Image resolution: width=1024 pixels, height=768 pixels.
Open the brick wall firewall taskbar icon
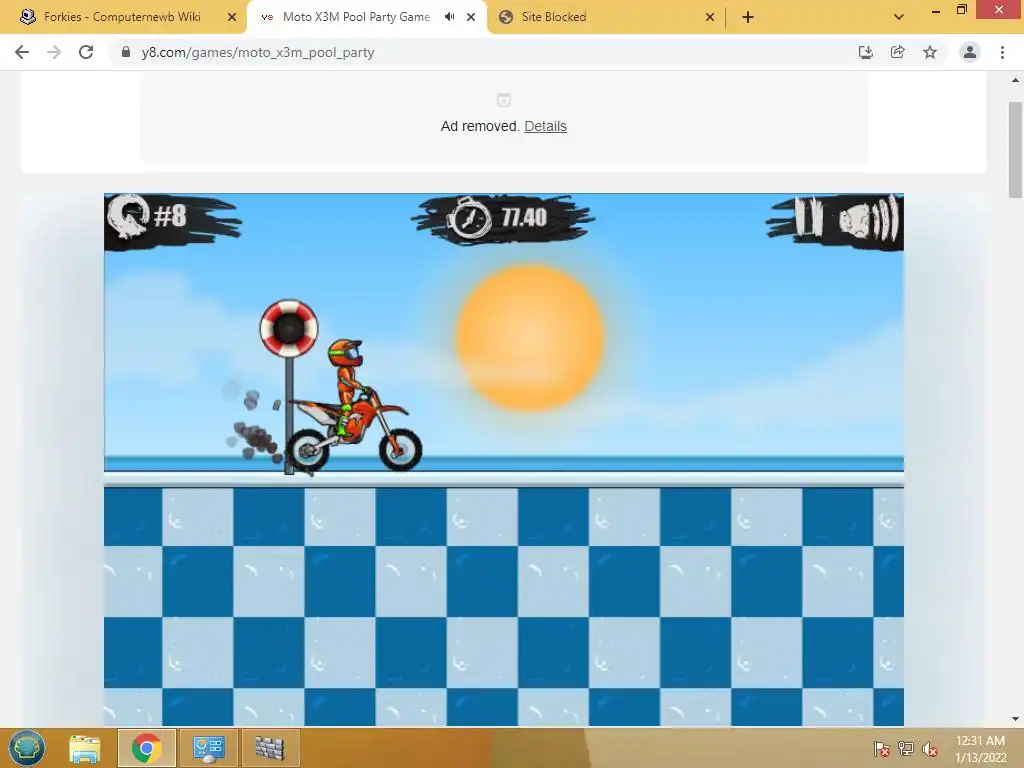click(x=270, y=748)
